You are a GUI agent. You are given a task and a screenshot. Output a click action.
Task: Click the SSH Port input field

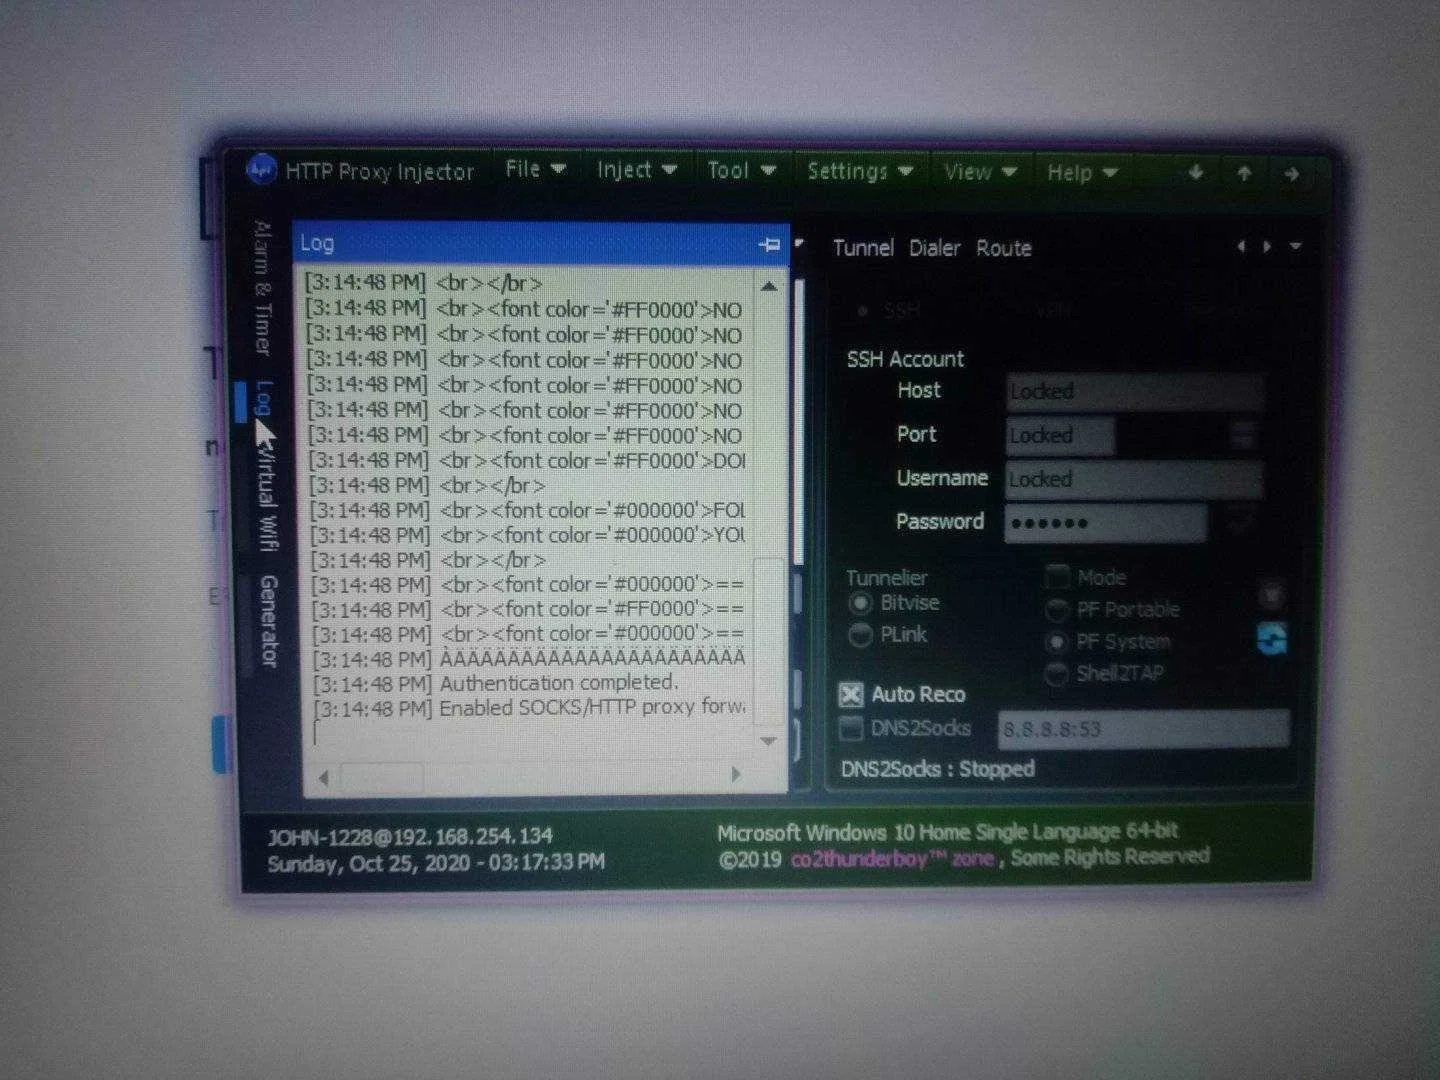click(x=1060, y=435)
